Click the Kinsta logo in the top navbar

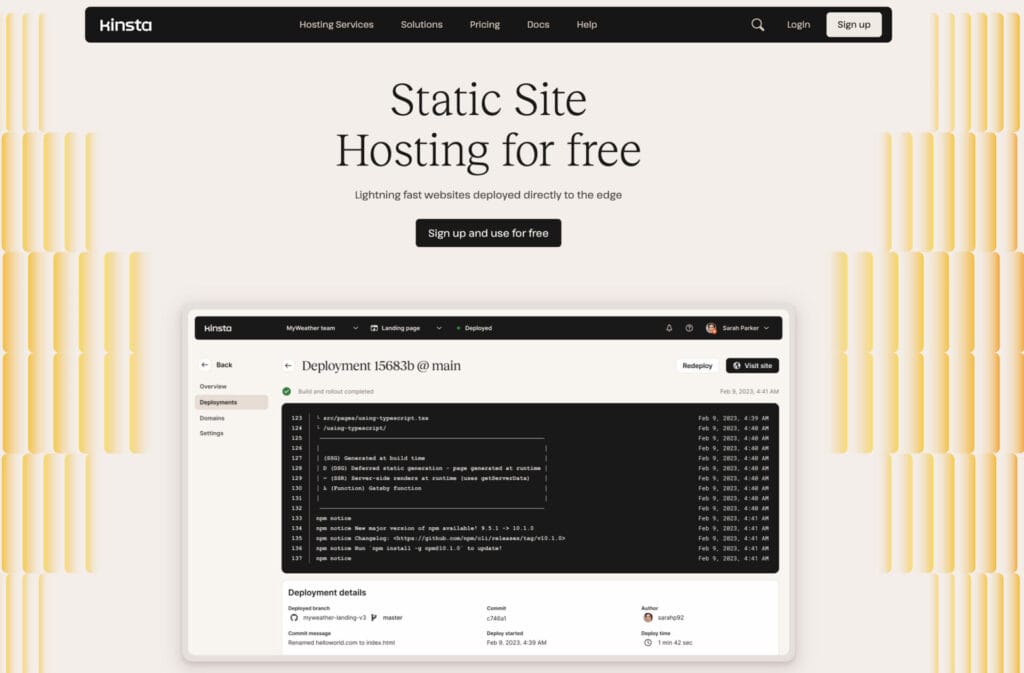click(126, 25)
